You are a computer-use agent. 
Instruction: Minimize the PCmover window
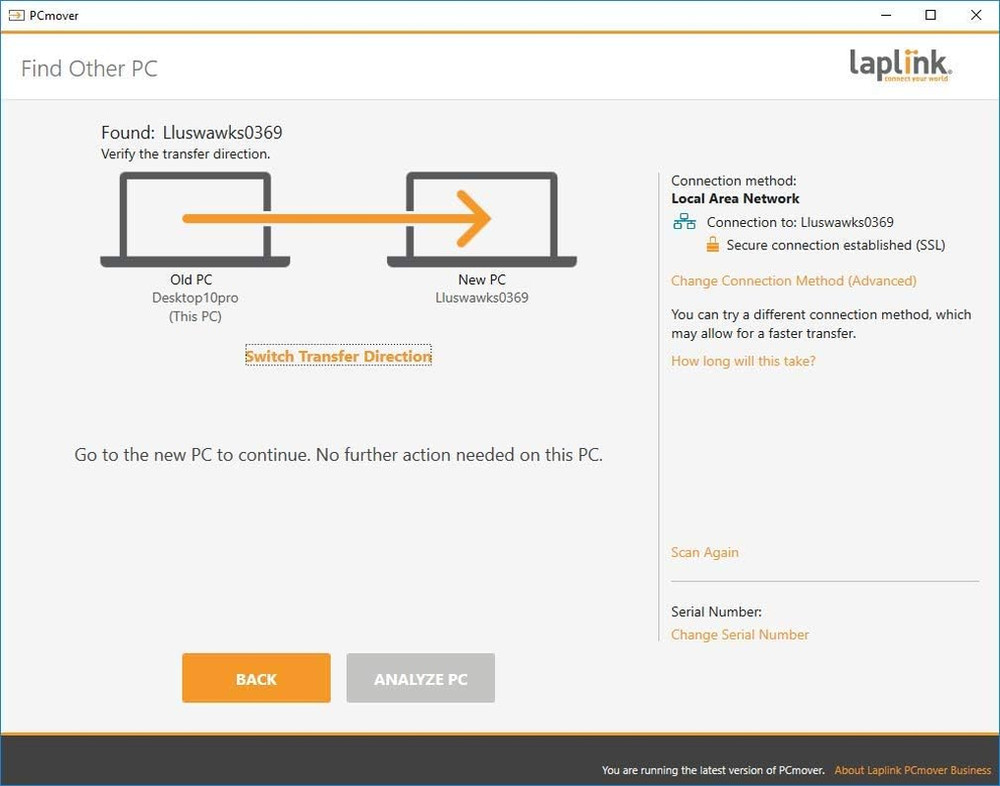coord(886,15)
